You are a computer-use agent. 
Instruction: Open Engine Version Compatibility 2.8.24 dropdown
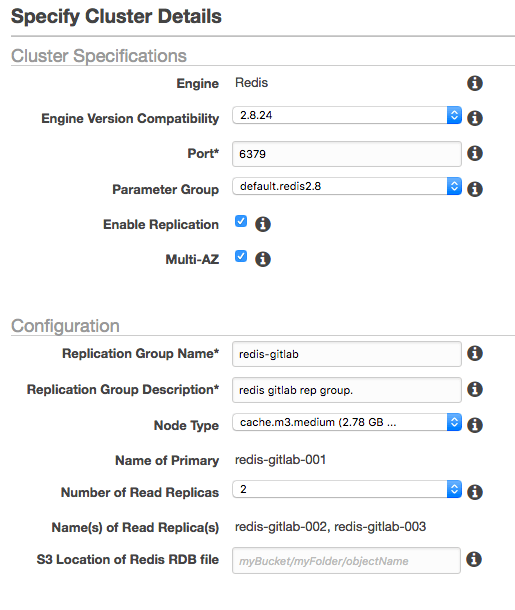[x=347, y=115]
